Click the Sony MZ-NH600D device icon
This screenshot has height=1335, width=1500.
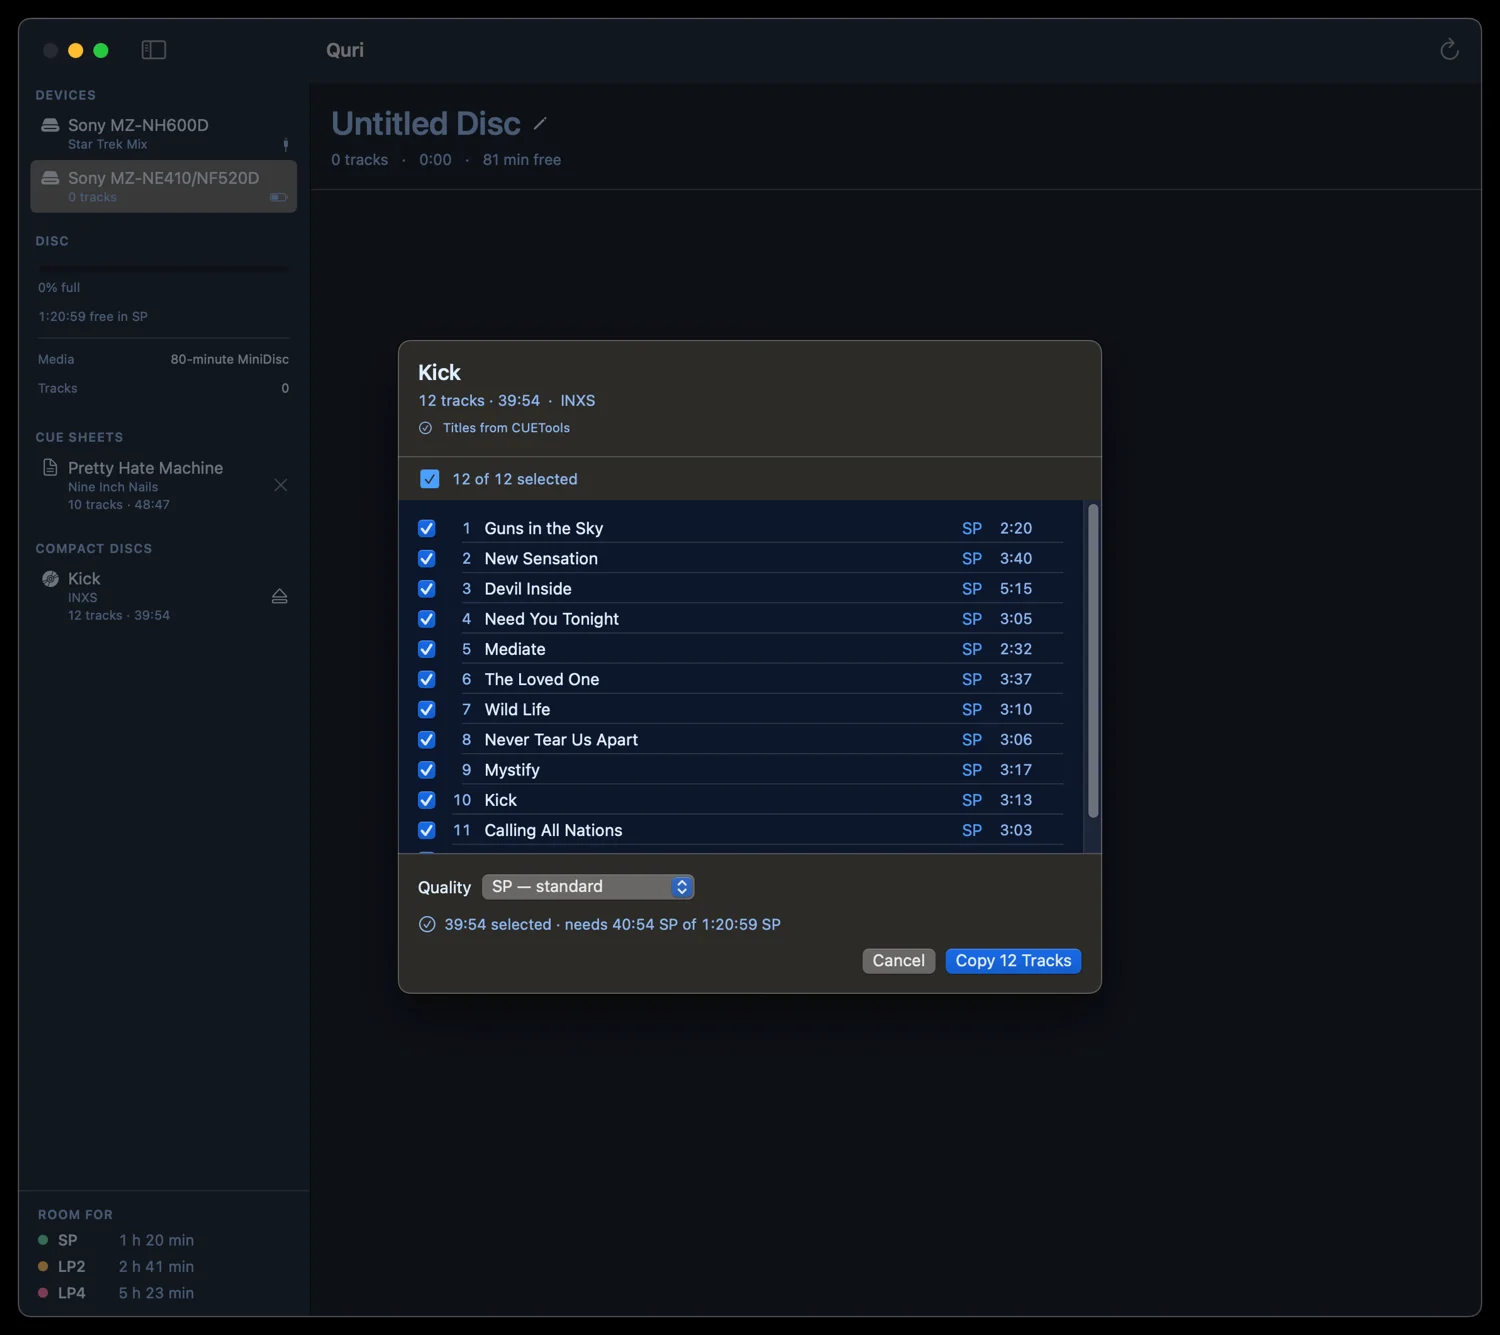(50, 125)
